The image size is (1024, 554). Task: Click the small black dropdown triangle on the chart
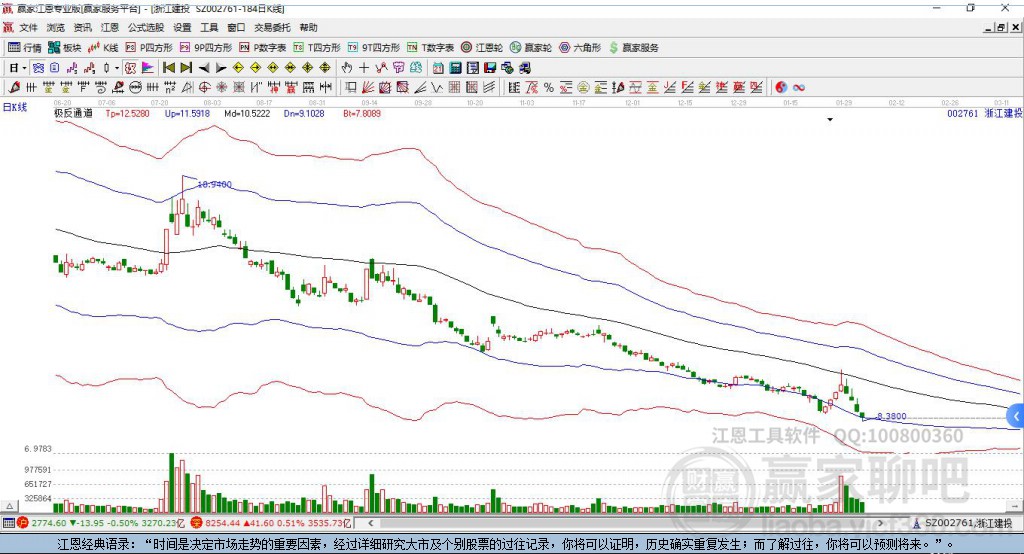[830, 120]
